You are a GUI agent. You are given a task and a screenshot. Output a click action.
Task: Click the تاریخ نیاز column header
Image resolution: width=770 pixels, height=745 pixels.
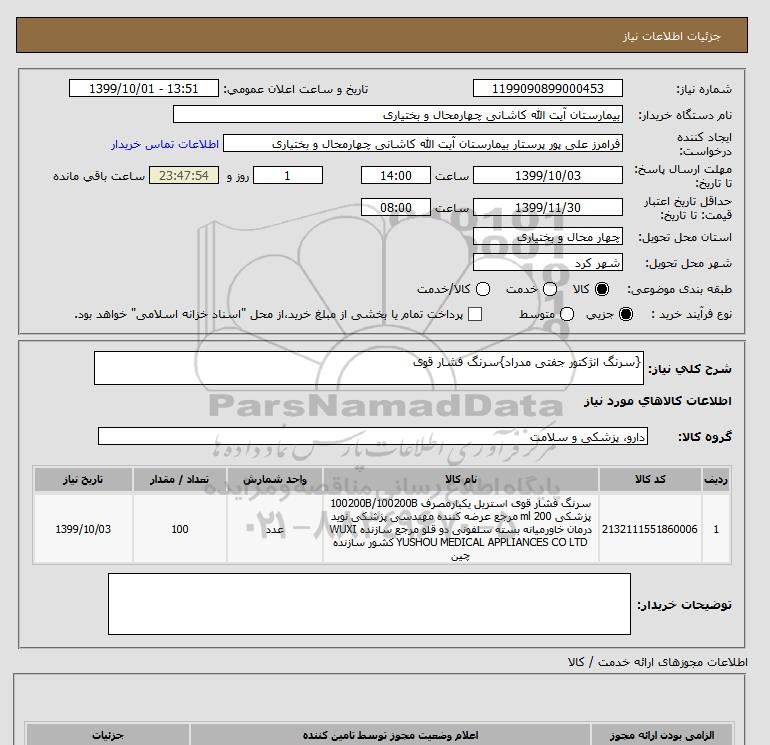(x=83, y=480)
